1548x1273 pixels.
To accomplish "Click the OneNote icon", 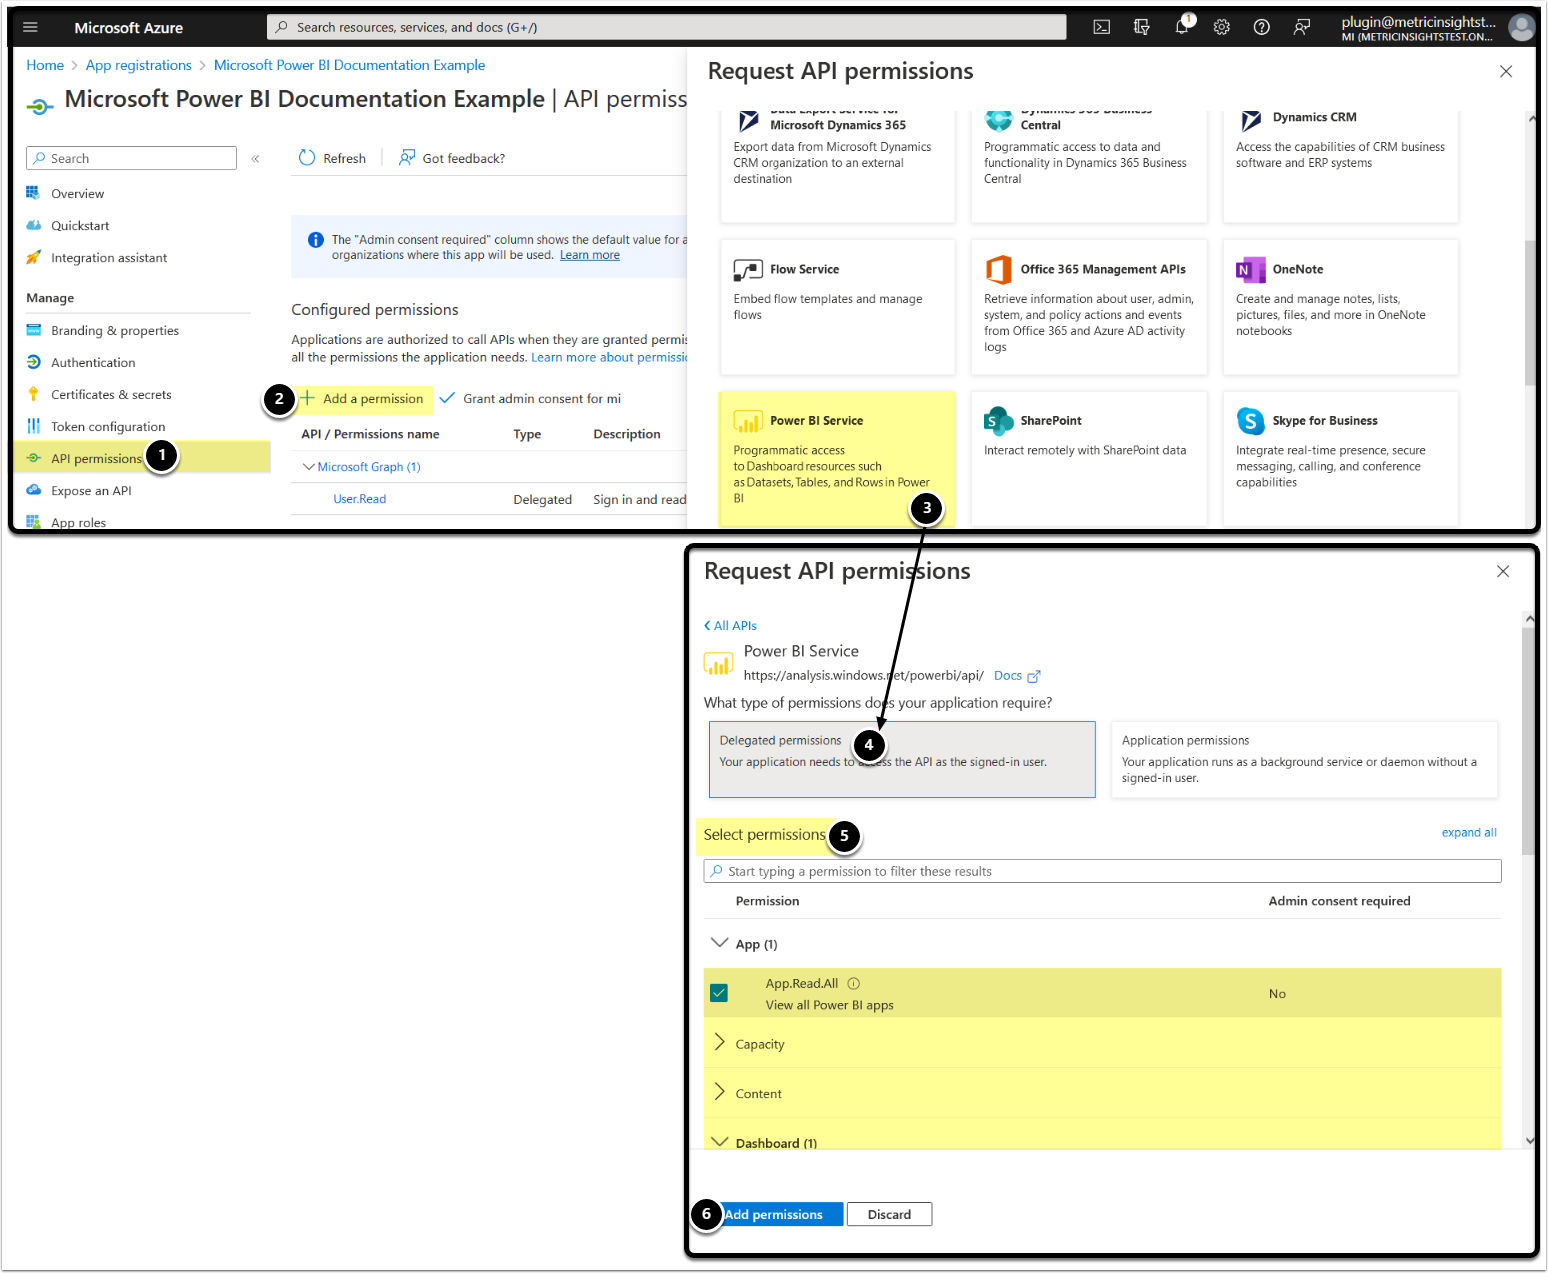I will click(x=1250, y=270).
